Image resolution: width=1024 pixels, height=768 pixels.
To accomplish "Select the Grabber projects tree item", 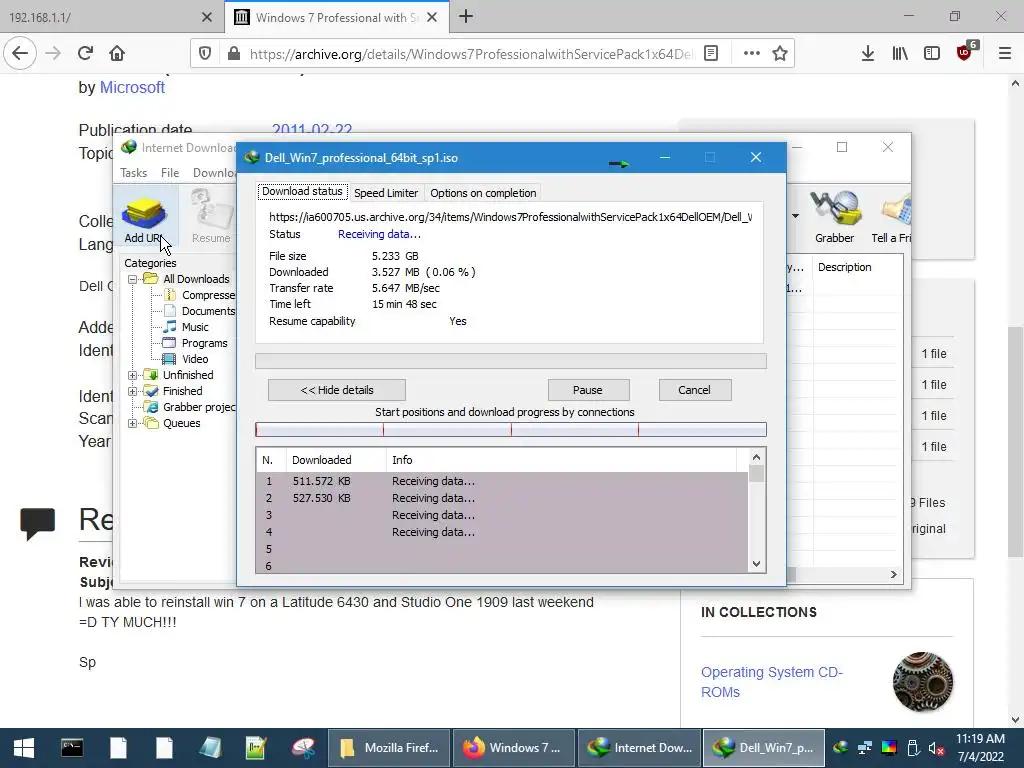I will pyautogui.click(x=191, y=408).
